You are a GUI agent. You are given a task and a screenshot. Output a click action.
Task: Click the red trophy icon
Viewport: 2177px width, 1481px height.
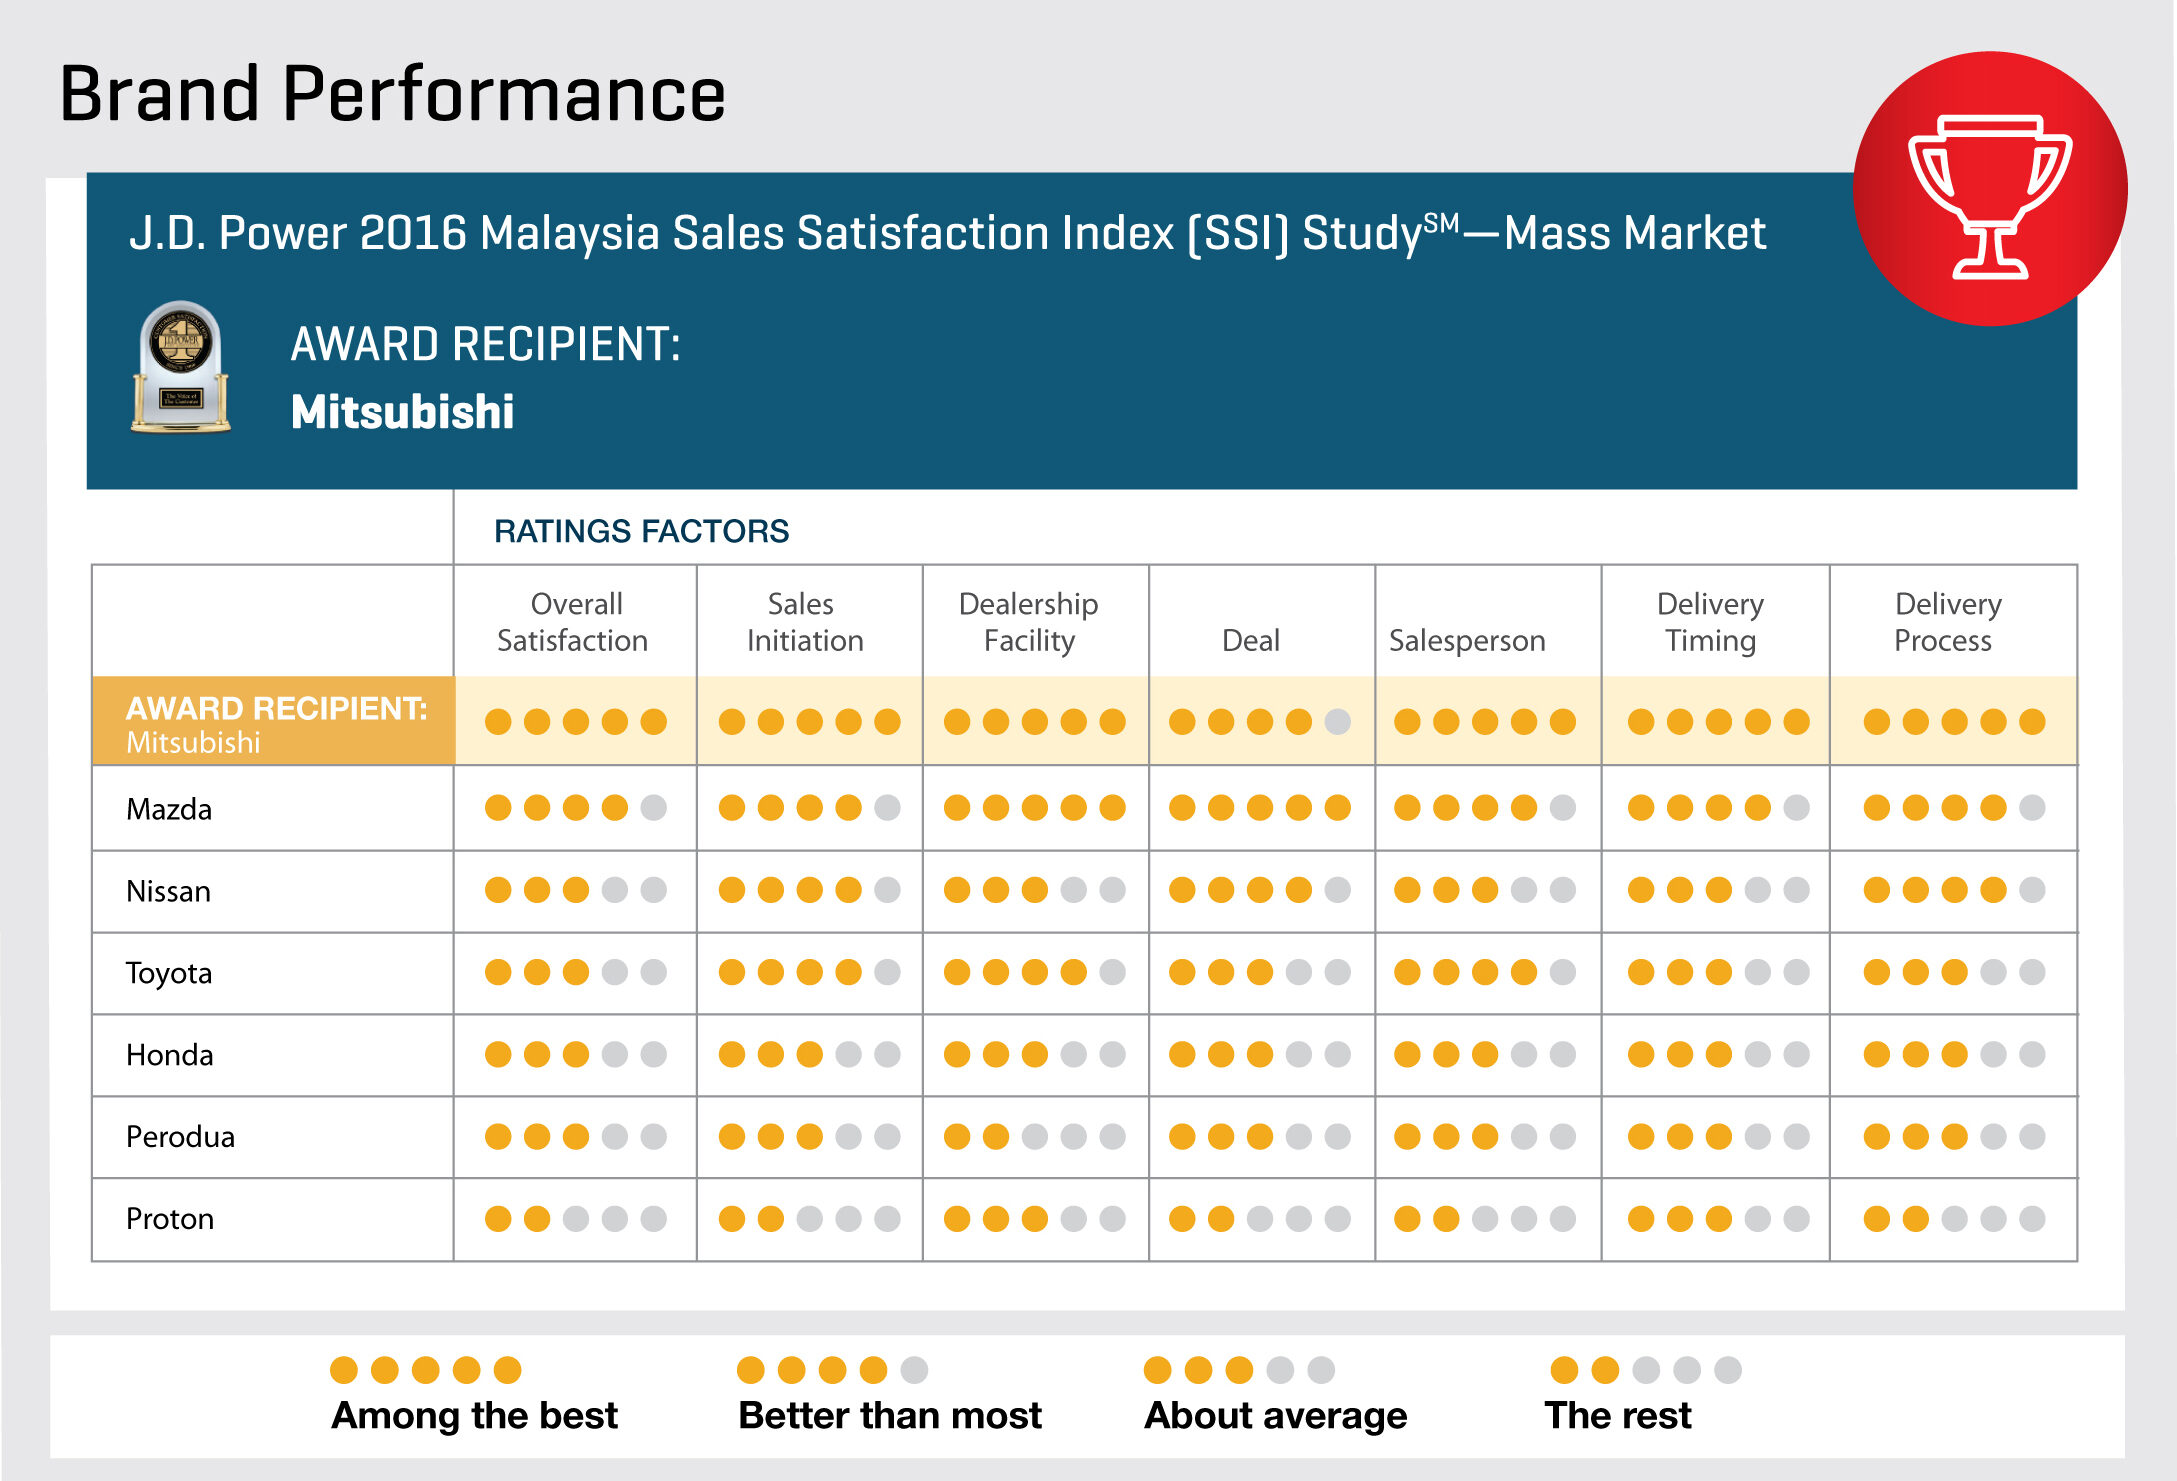coord(1989,189)
